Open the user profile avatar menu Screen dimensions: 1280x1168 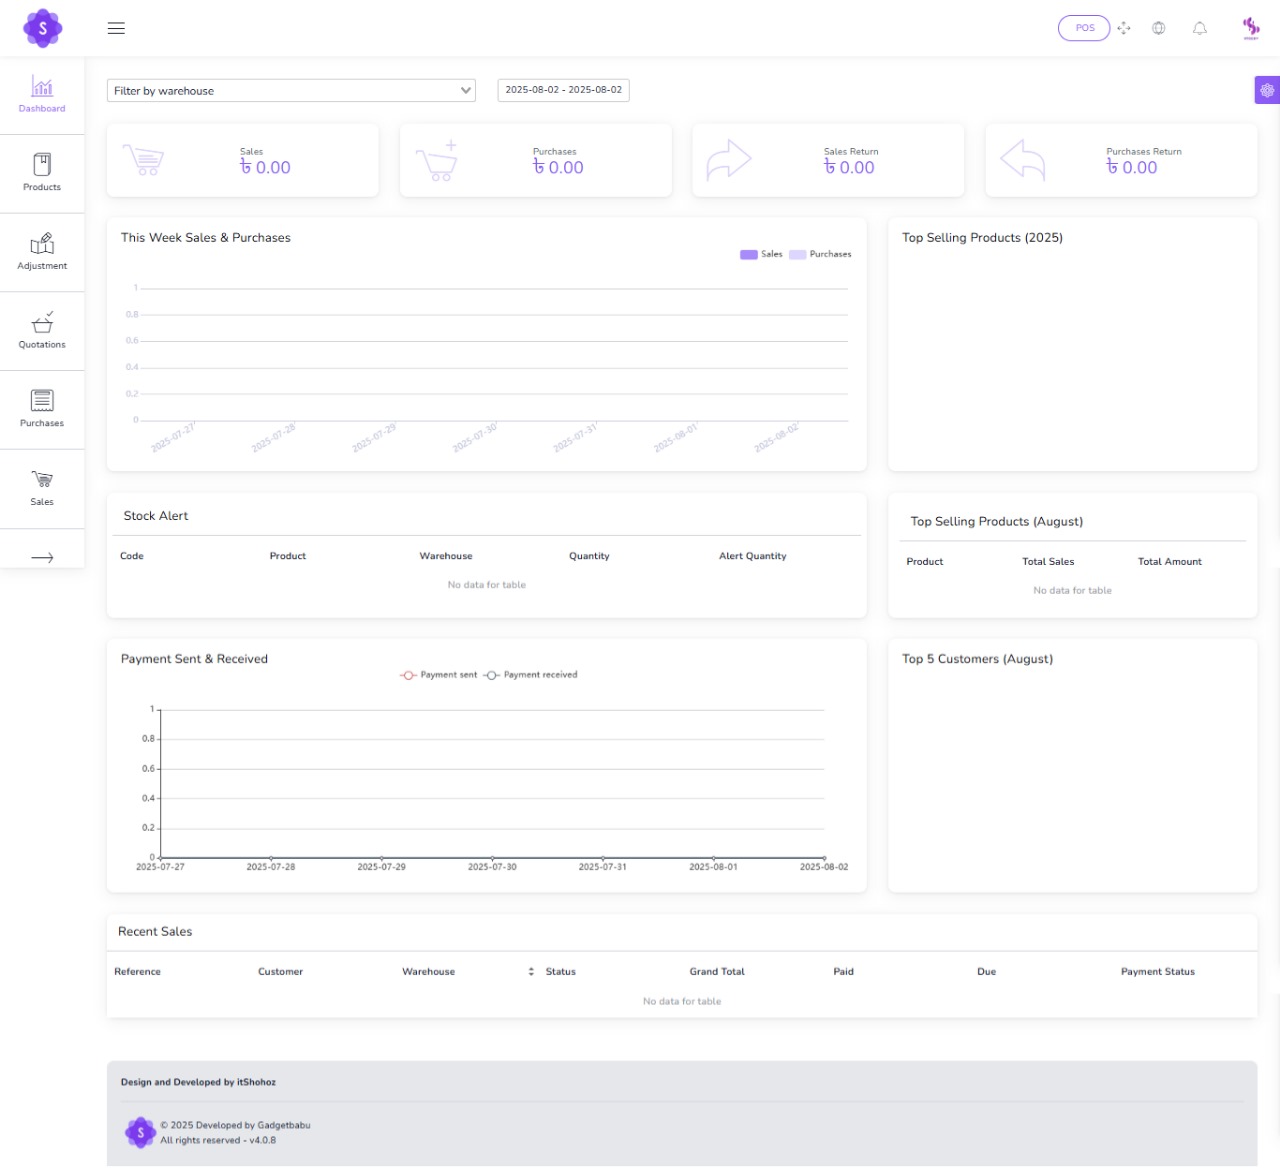(1251, 28)
